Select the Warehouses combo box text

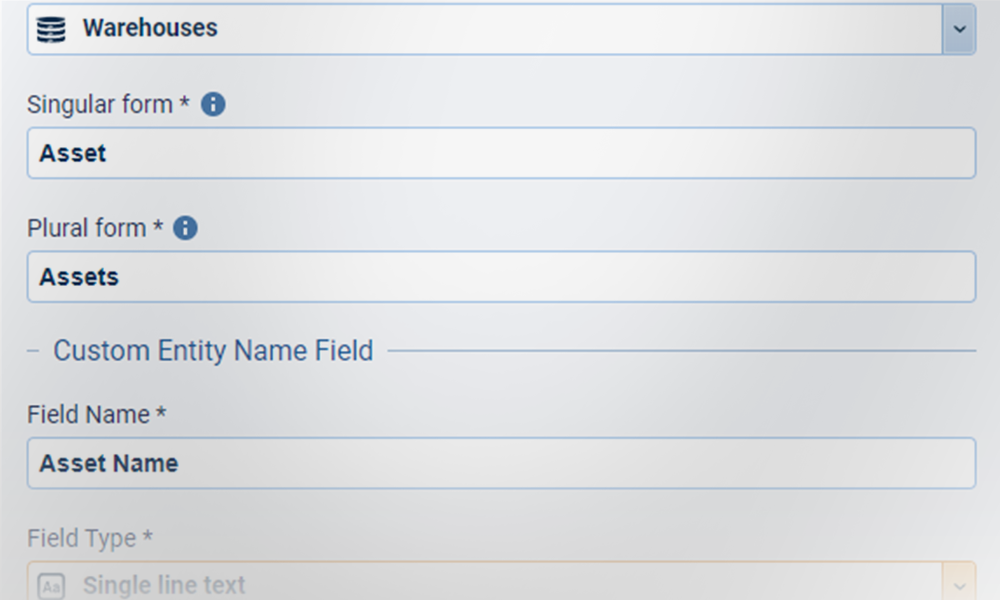(x=150, y=28)
